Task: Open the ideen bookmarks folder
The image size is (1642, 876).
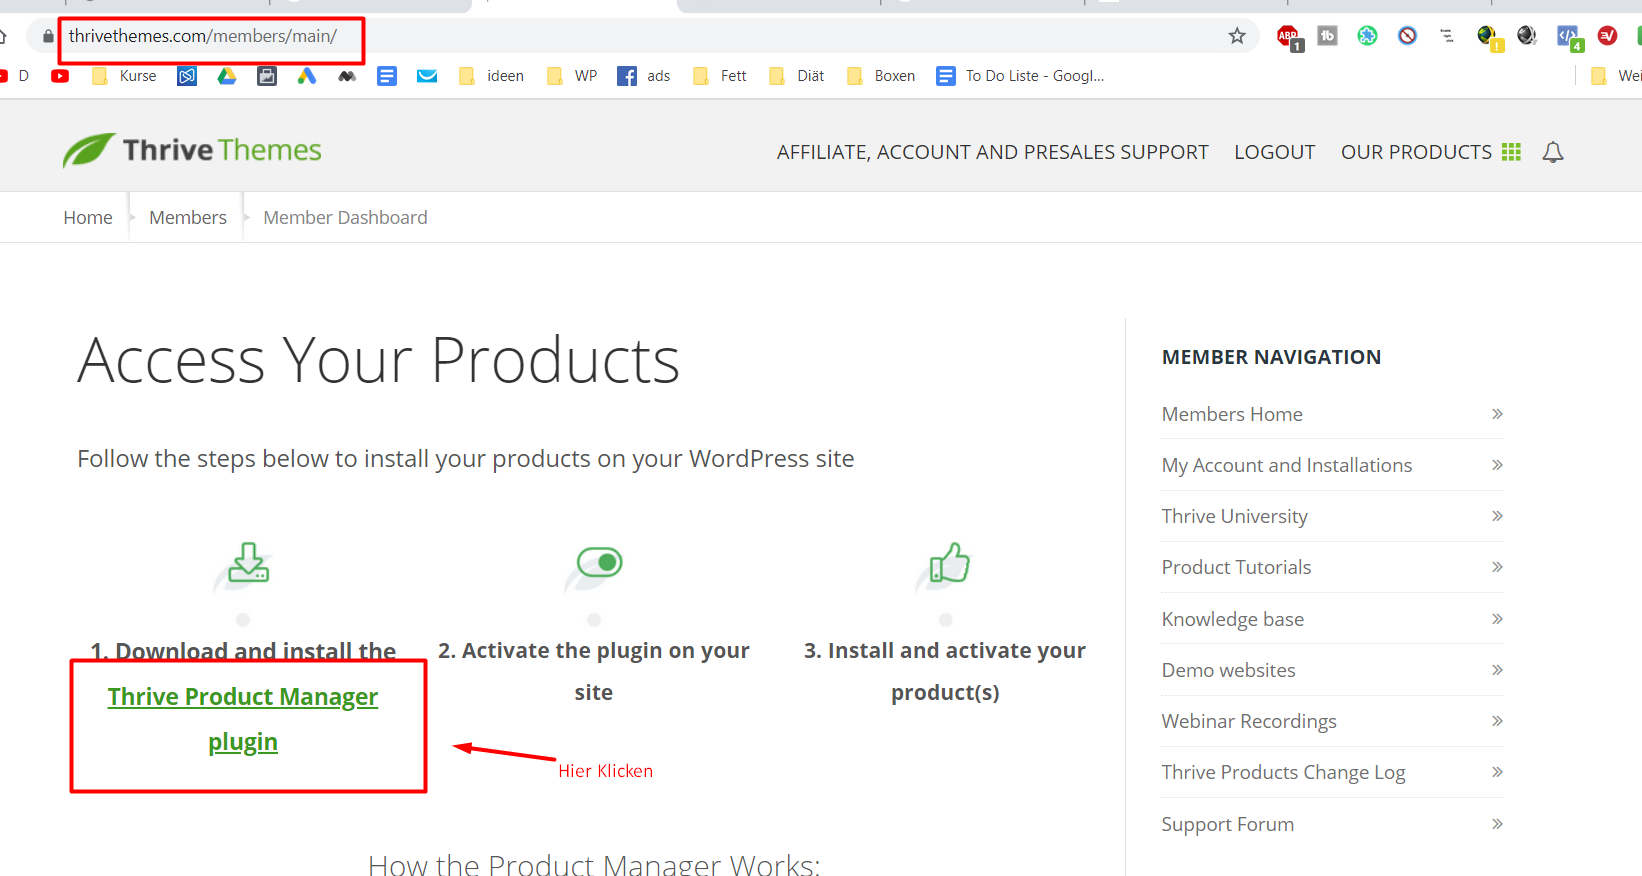Action: pyautogui.click(x=491, y=76)
